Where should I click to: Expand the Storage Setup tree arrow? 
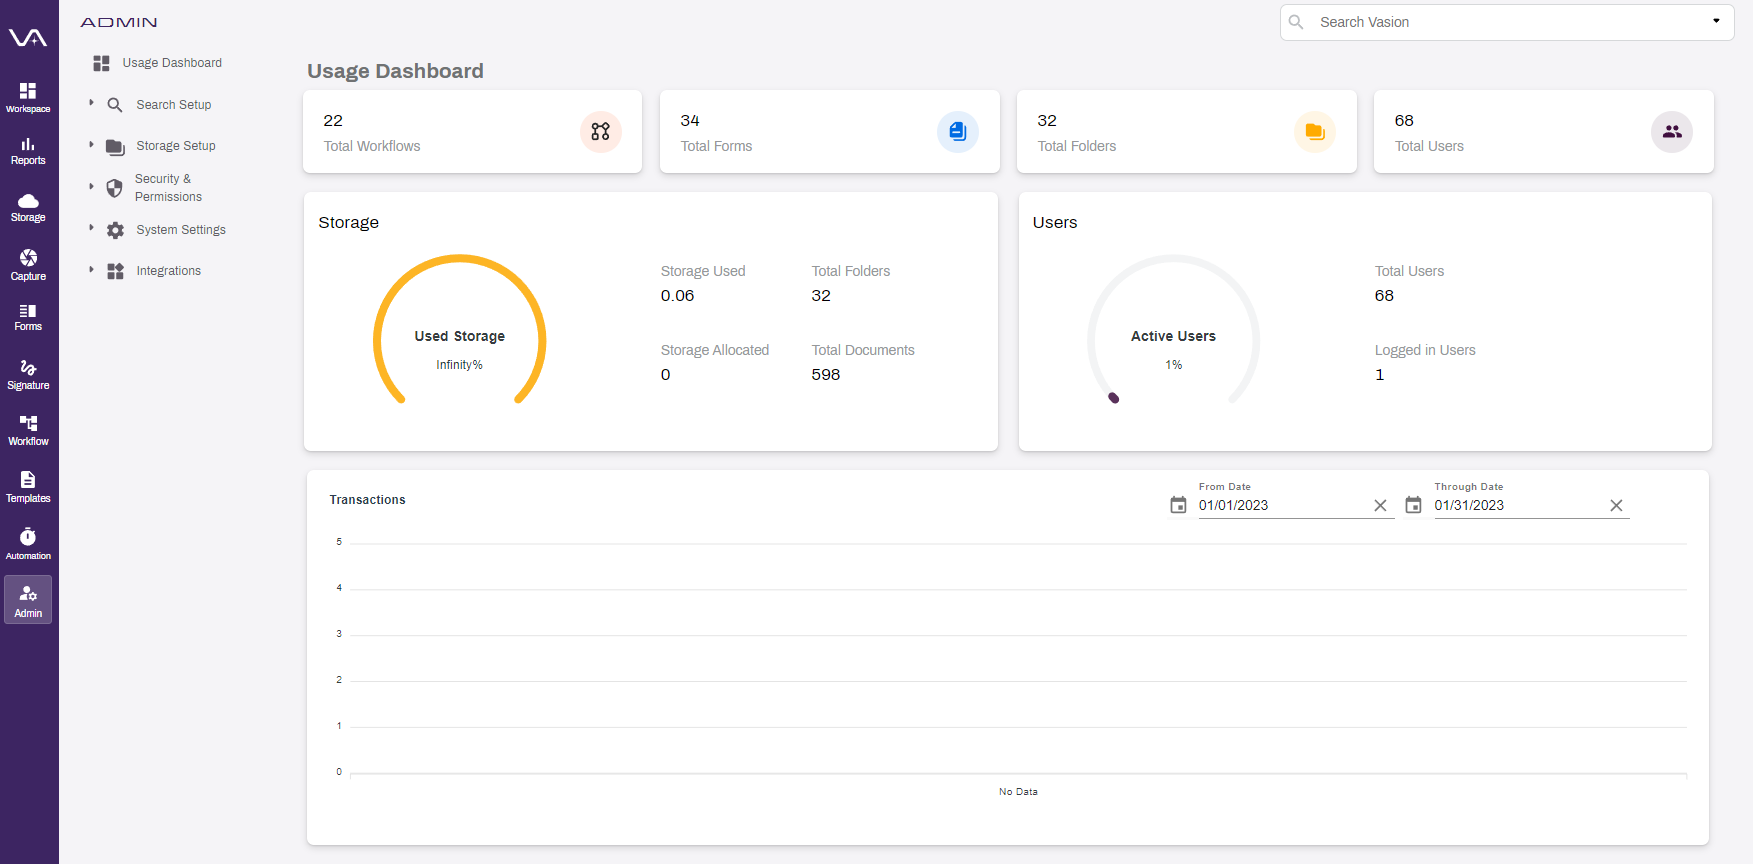(91, 145)
